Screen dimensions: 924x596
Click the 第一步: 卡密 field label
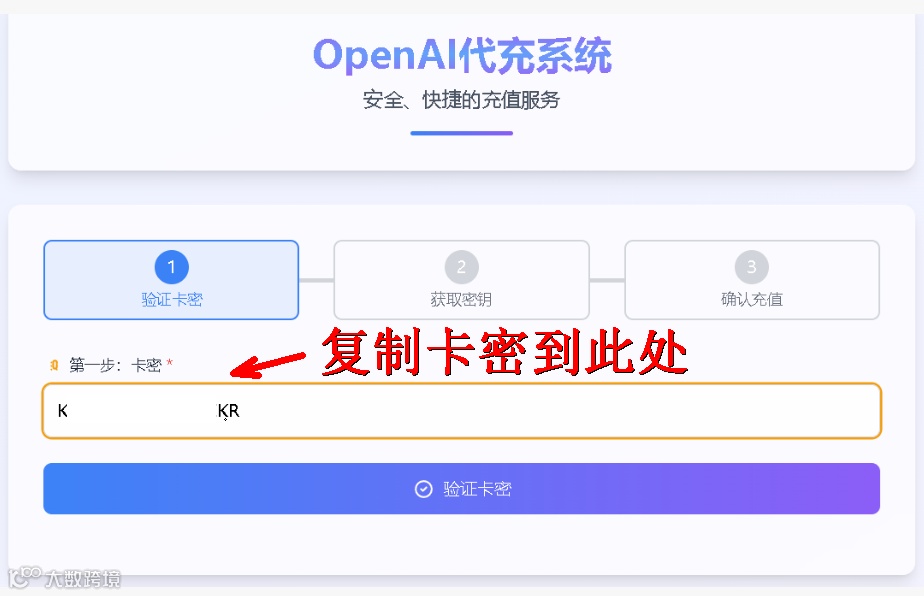tap(116, 365)
